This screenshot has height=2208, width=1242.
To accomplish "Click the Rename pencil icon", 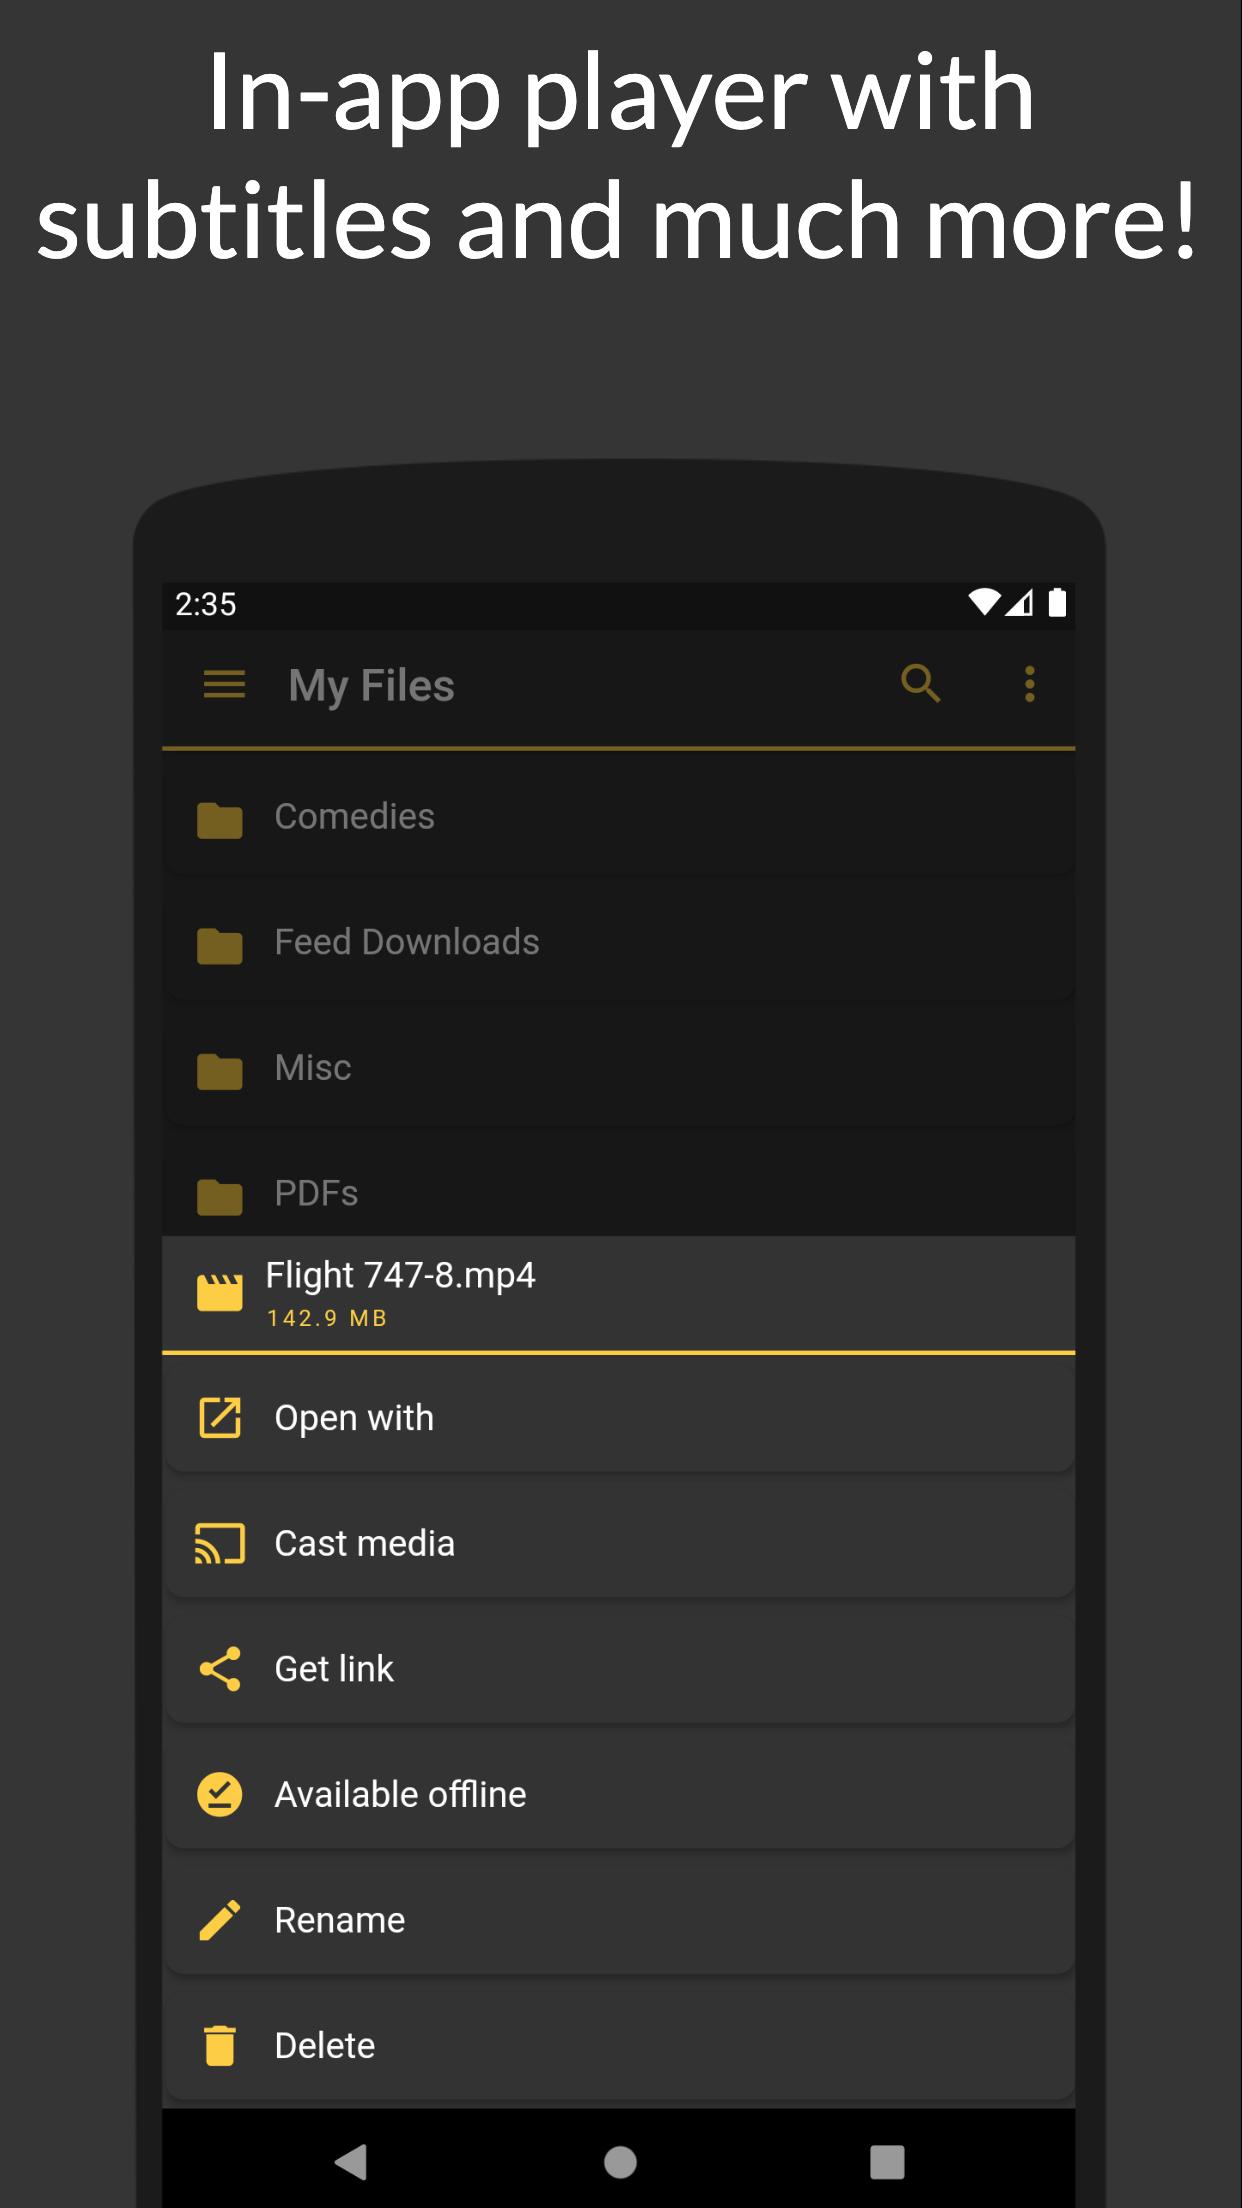I will pos(220,1920).
